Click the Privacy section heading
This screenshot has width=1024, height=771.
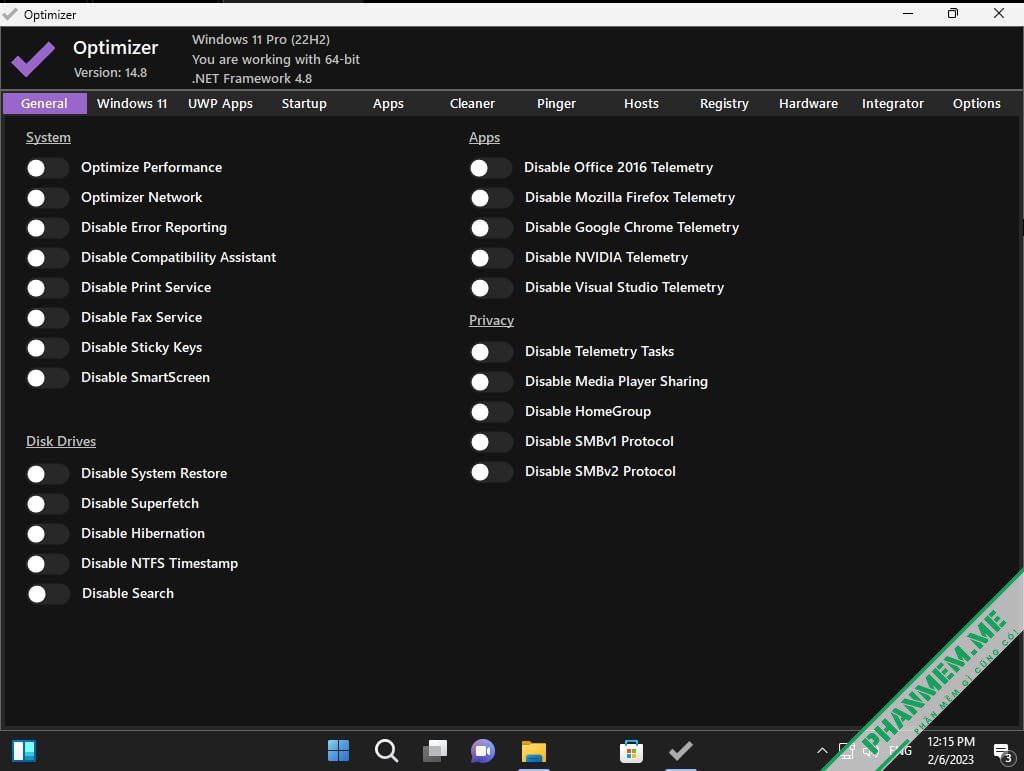click(491, 321)
